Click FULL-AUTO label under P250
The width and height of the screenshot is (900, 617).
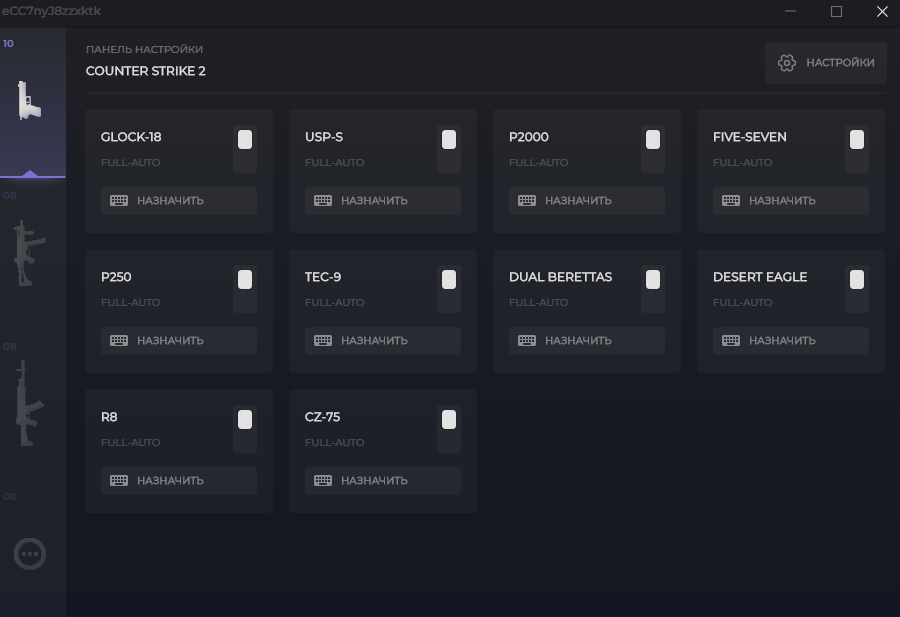[130, 302]
